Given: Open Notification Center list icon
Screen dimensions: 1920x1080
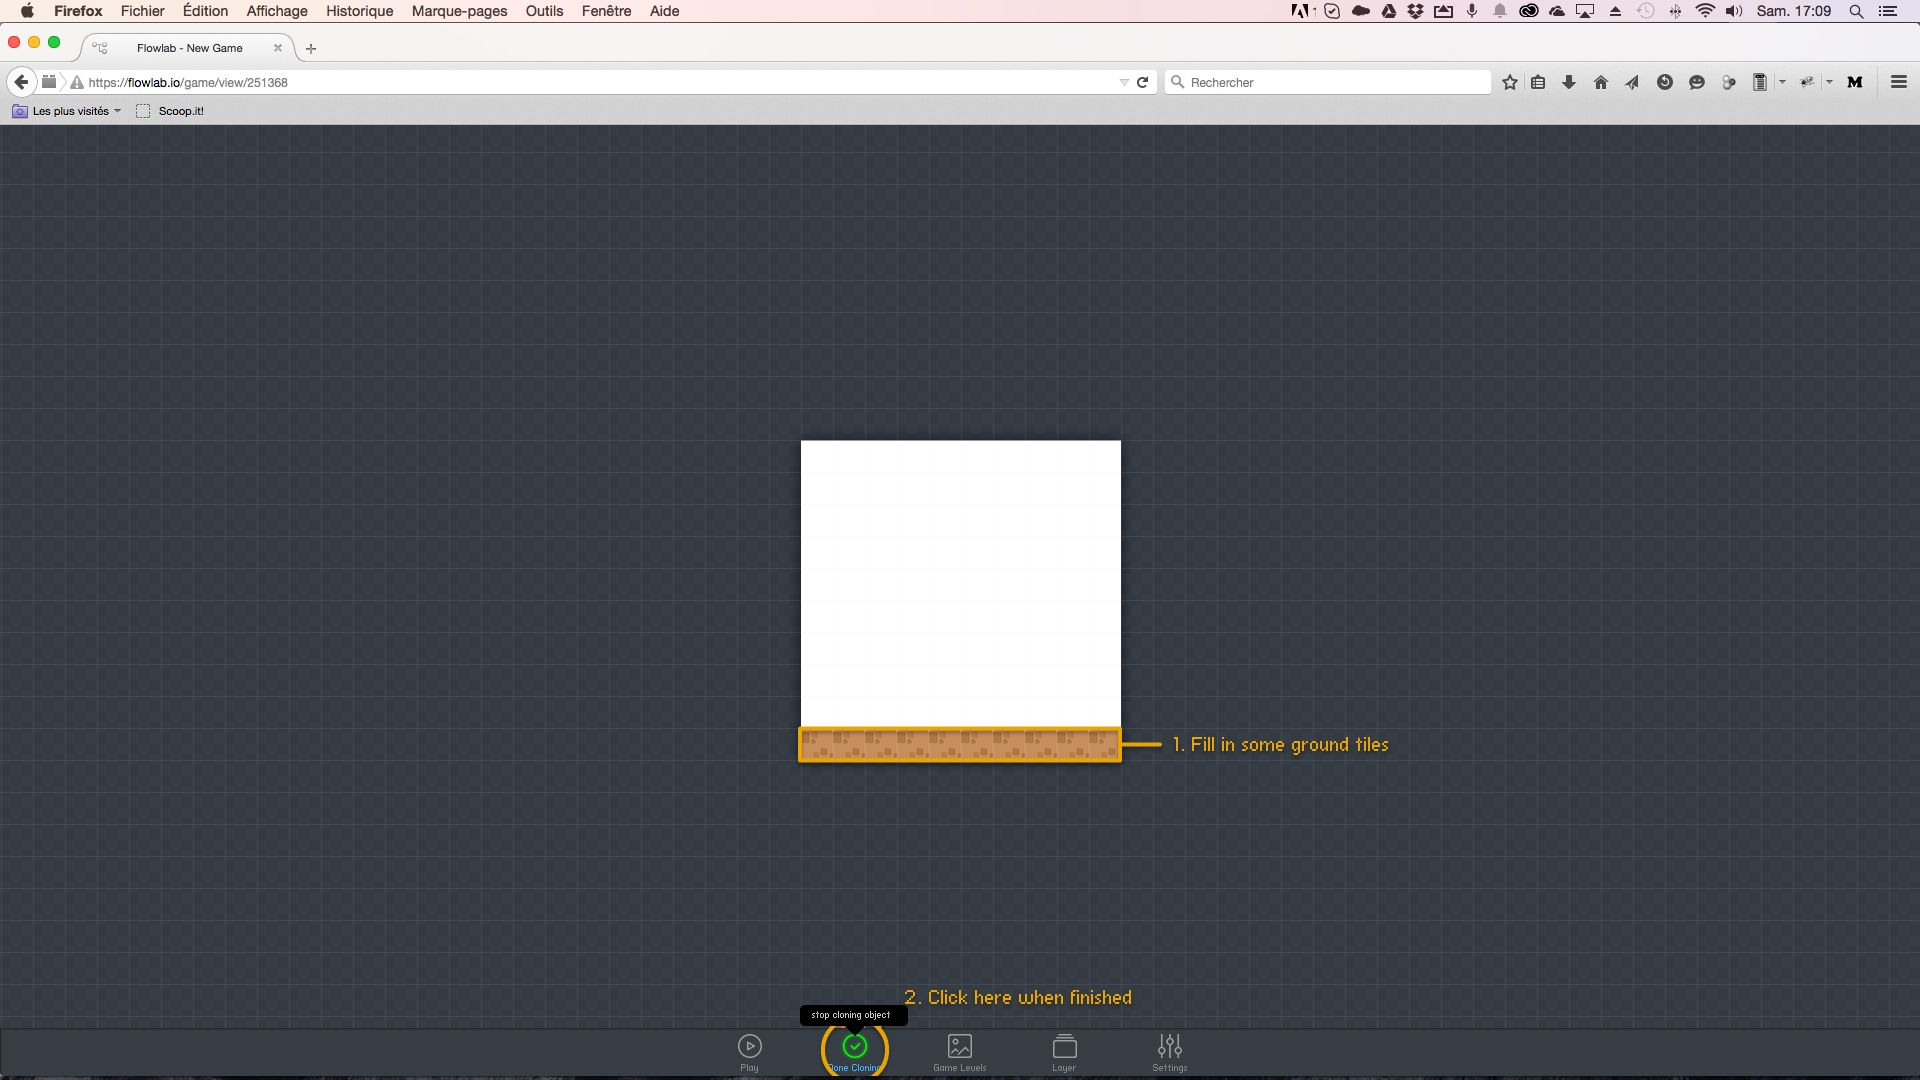Looking at the screenshot, I should [1888, 11].
